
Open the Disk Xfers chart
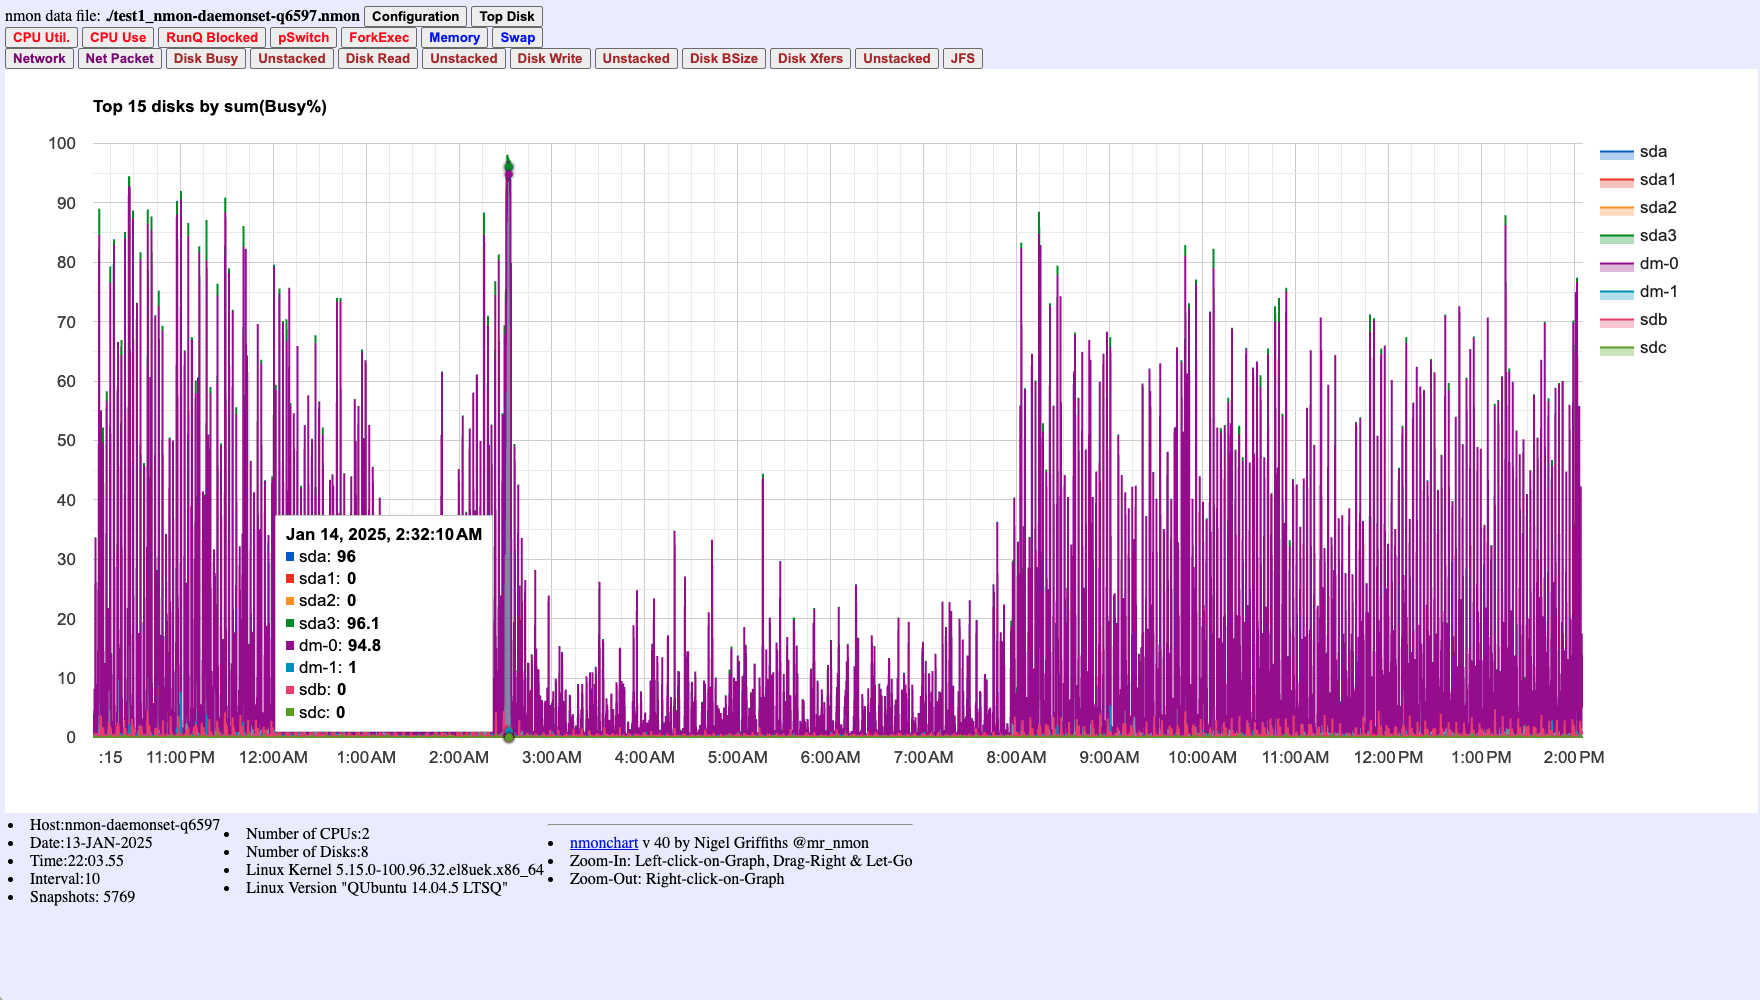pos(810,58)
